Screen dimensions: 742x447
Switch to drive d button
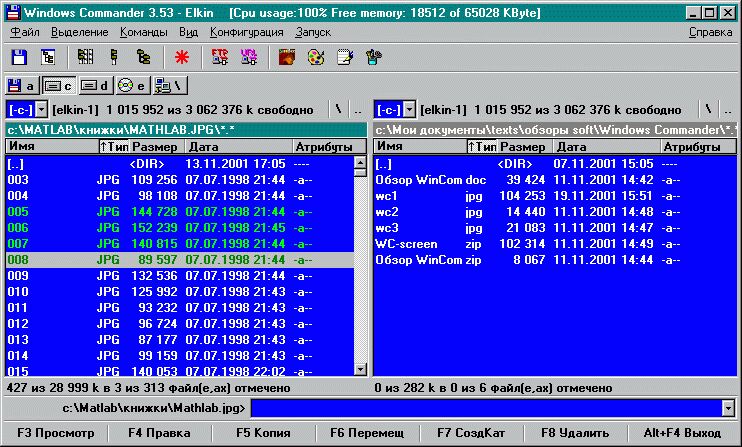[95, 86]
